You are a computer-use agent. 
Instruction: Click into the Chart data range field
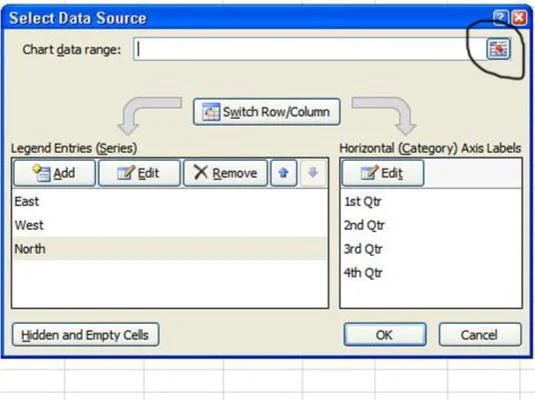click(x=309, y=49)
